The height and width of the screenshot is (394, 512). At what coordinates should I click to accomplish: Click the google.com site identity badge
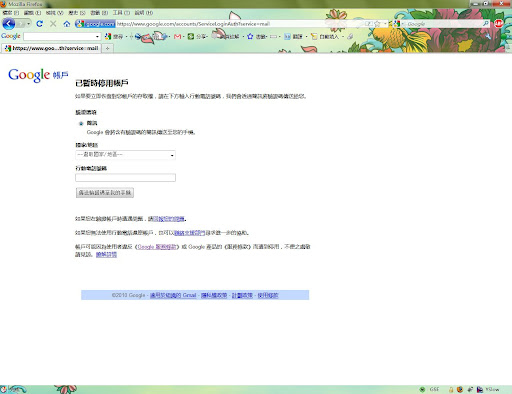(x=95, y=24)
